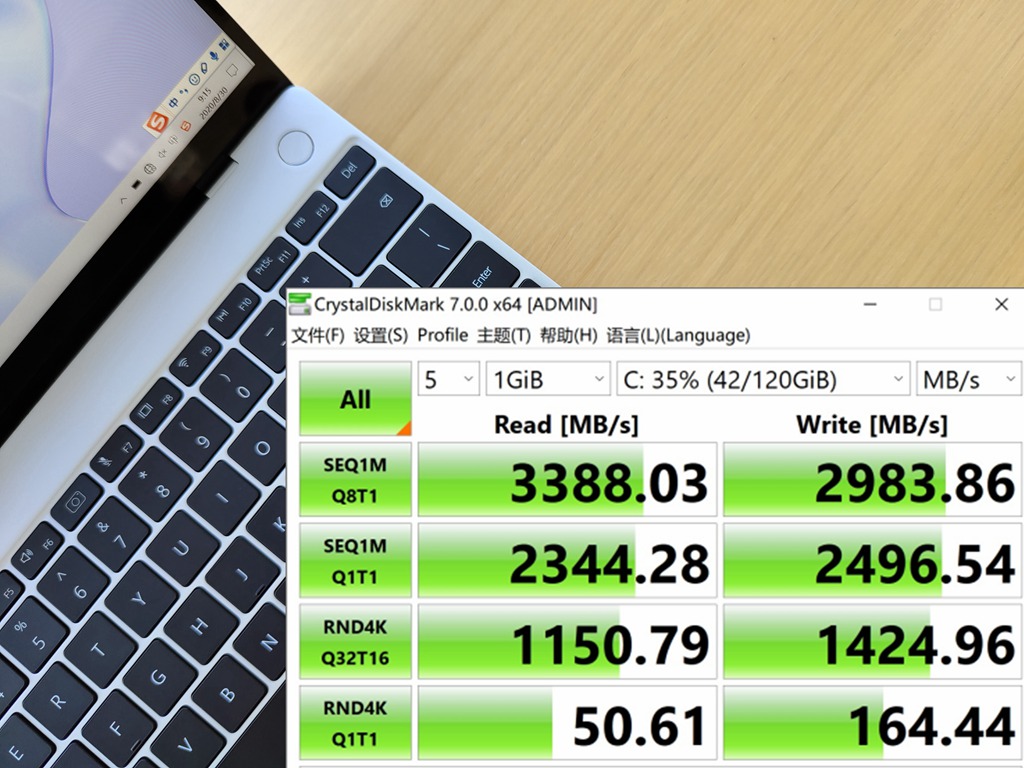This screenshot has height=768, width=1024.
Task: Expand the 1GiB test size dropdown
Action: point(549,379)
